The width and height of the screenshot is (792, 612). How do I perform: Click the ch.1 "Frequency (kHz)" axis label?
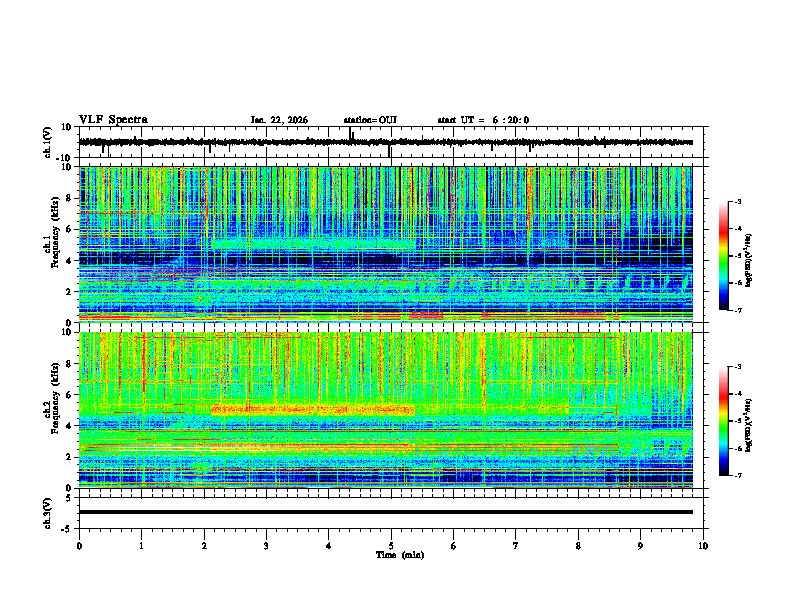coord(55,233)
